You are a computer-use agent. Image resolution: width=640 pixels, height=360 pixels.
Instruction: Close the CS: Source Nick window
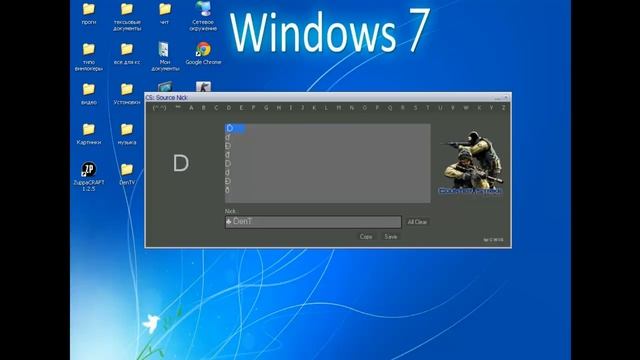click(x=506, y=98)
